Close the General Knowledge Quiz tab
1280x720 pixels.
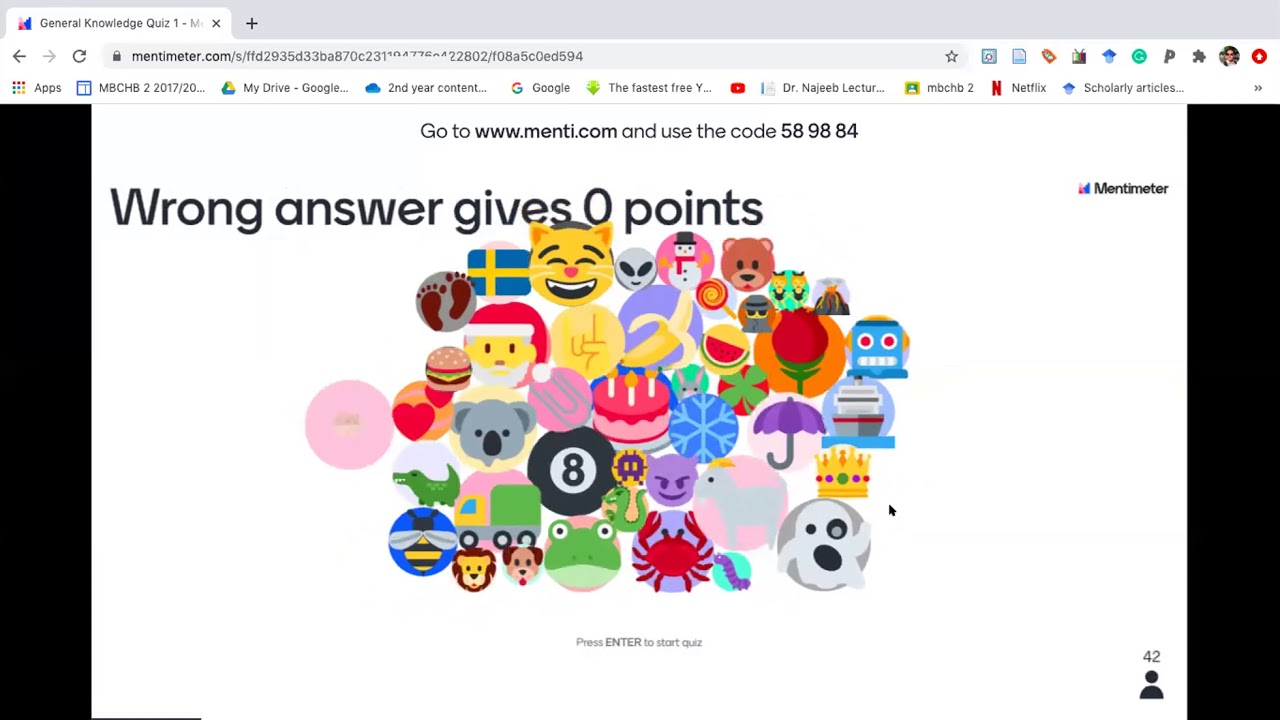coord(216,23)
